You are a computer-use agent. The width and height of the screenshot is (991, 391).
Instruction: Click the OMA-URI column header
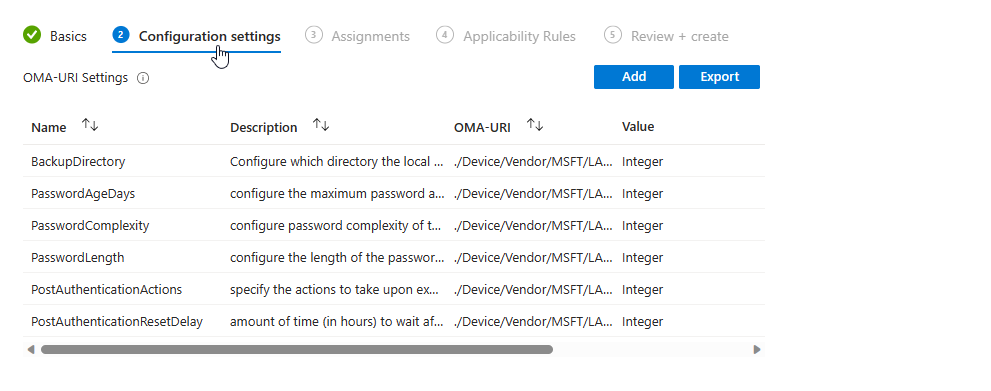point(482,127)
